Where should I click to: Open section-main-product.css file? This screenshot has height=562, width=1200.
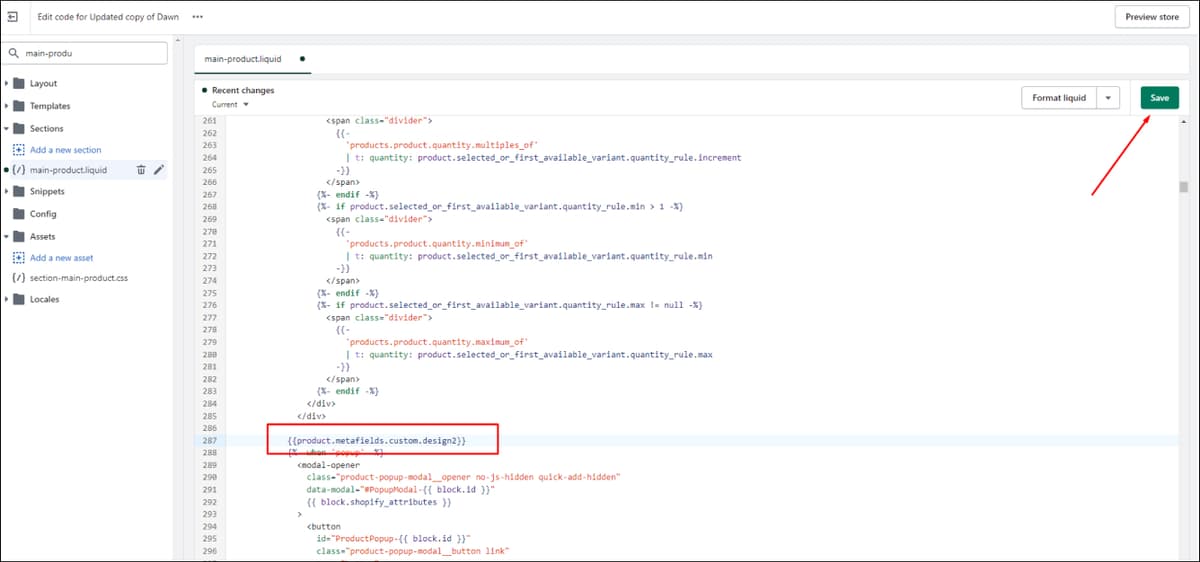(x=79, y=277)
